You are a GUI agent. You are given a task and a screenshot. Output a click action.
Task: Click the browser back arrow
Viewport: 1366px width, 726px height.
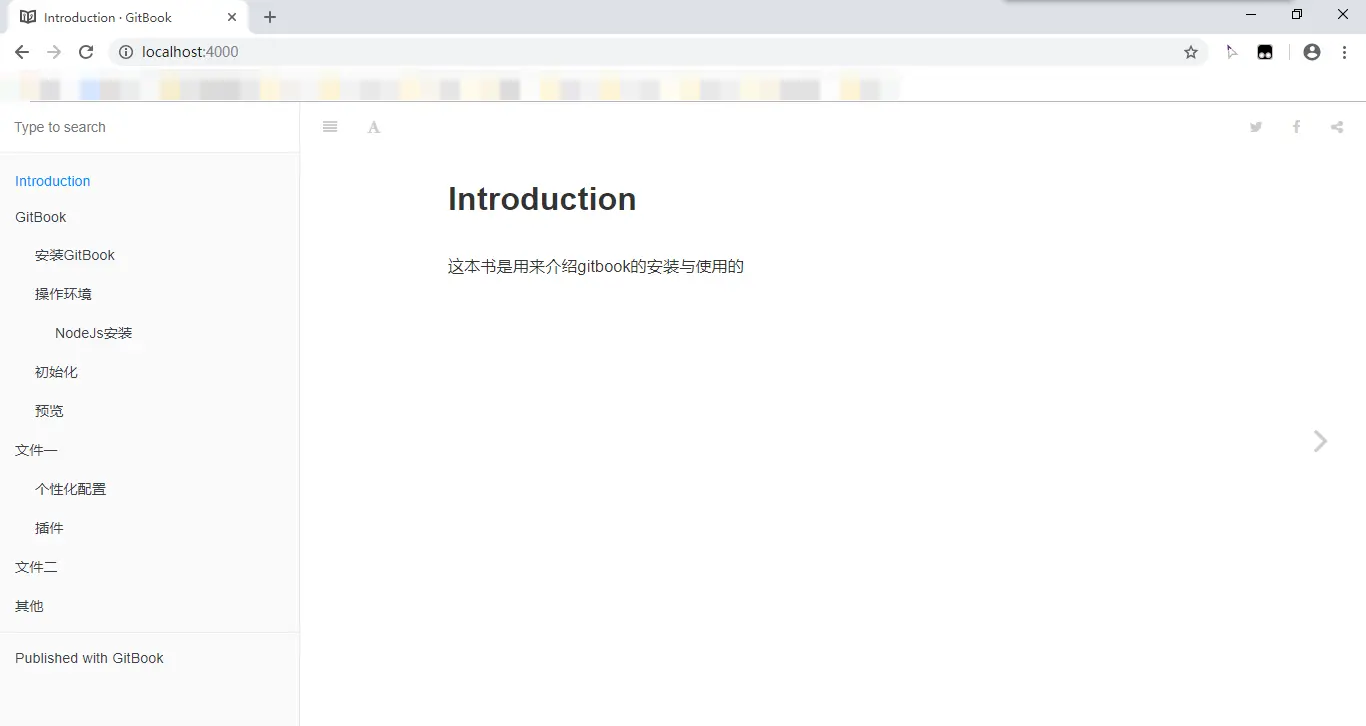click(22, 52)
